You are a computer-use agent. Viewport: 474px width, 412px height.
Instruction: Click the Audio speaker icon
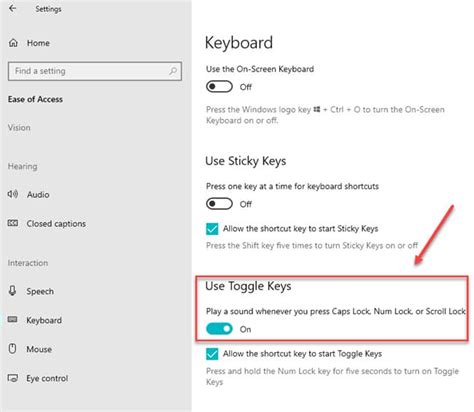pyautogui.click(x=13, y=194)
